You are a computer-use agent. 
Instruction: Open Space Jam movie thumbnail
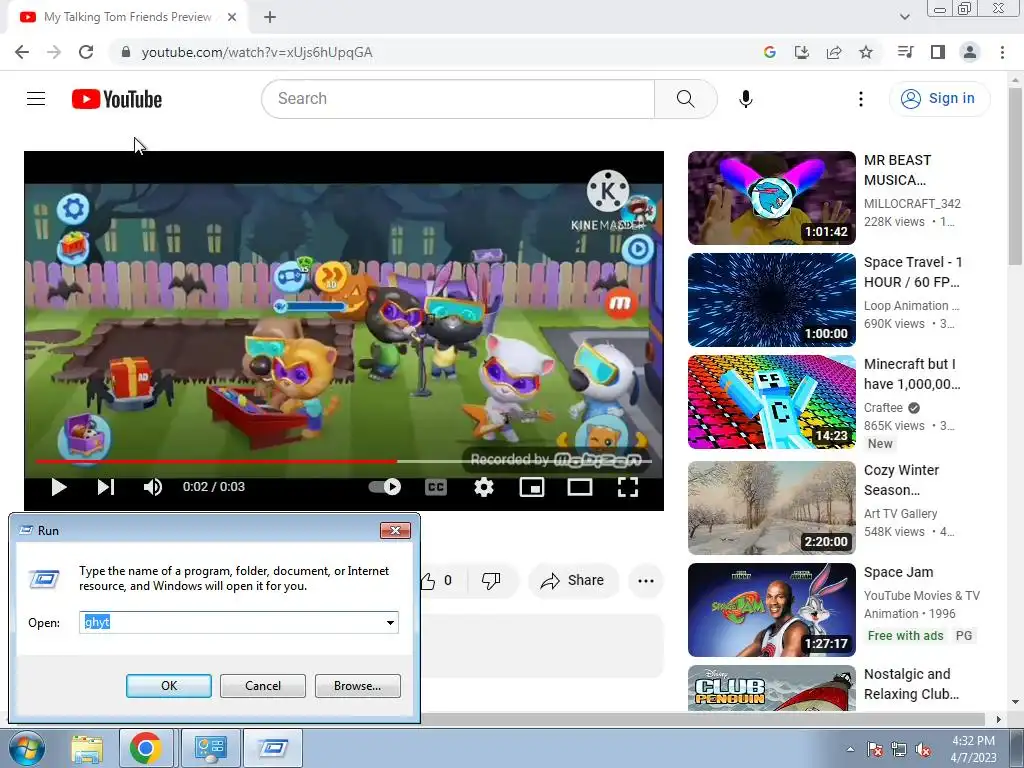(x=771, y=610)
